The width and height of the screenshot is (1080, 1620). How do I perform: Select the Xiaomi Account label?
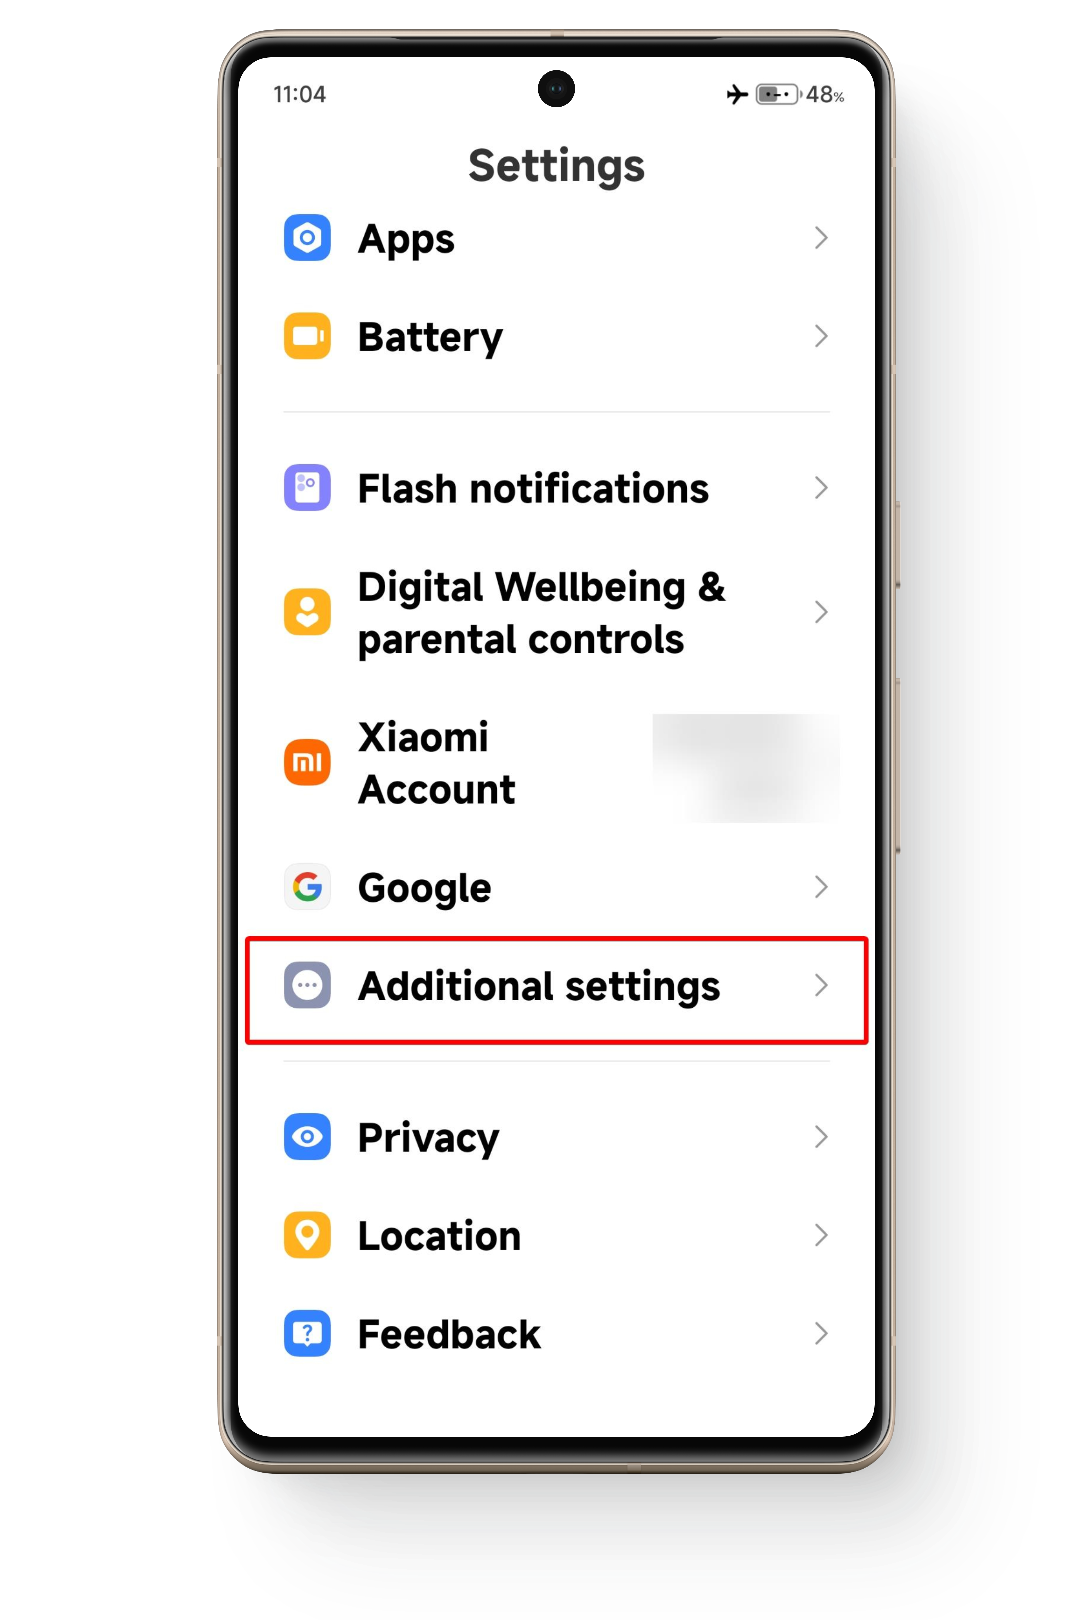(x=437, y=763)
